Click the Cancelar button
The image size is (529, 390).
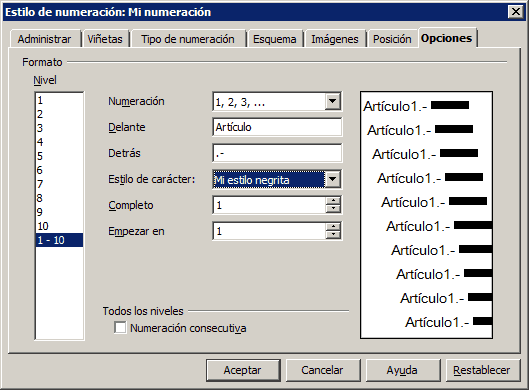pyautogui.click(x=323, y=370)
